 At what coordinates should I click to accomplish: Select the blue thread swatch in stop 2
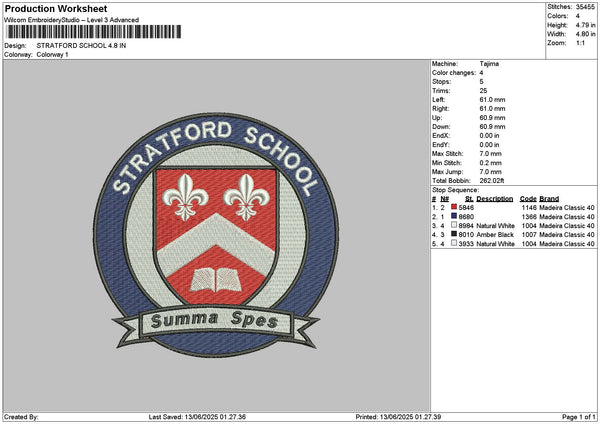[x=453, y=216]
